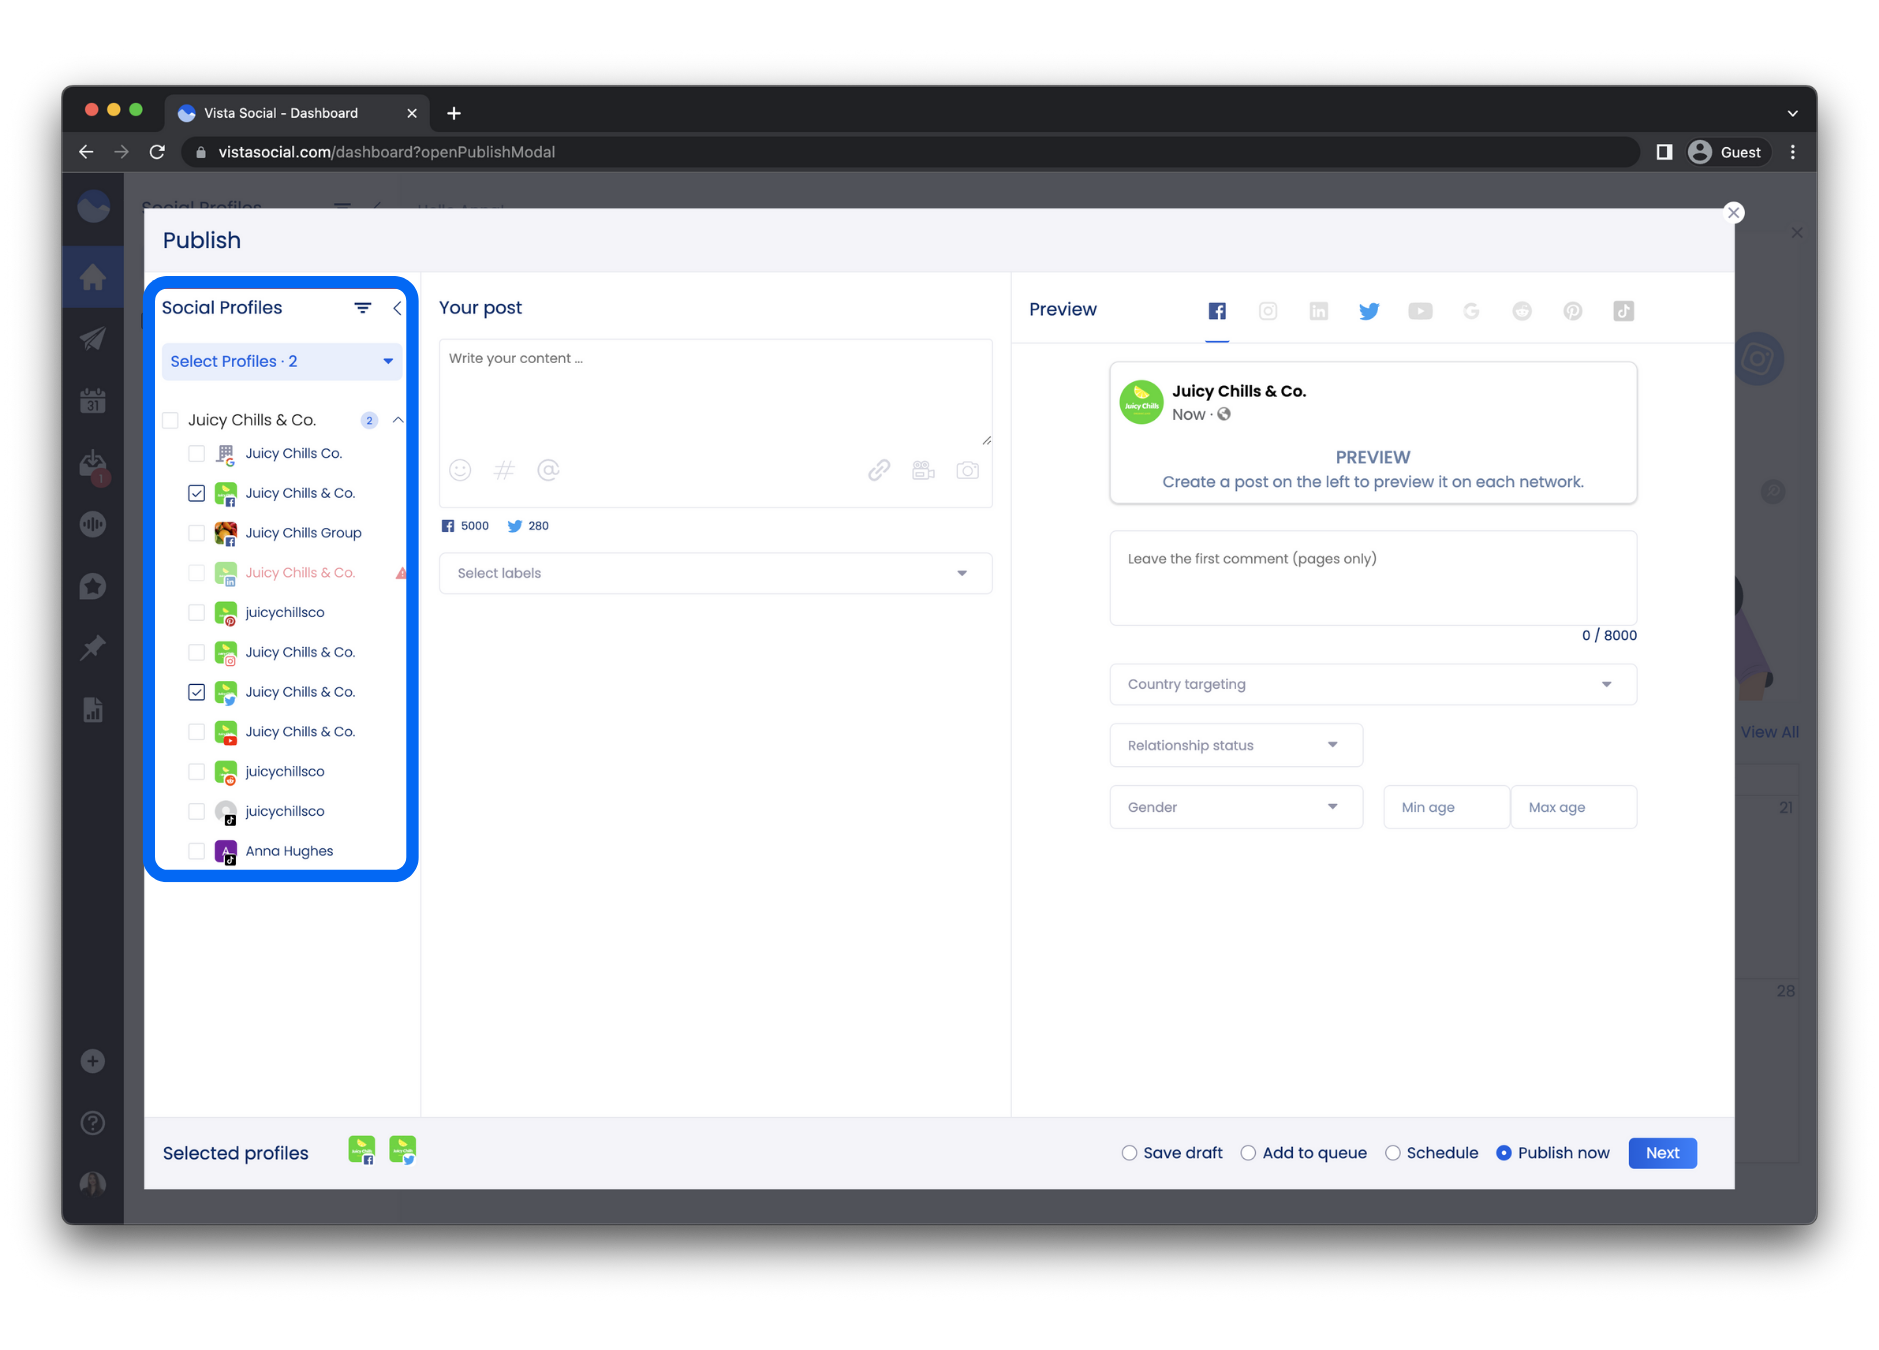Select the TikTok preview network icon
Image resolution: width=1879 pixels, height=1350 pixels.
[x=1624, y=311]
